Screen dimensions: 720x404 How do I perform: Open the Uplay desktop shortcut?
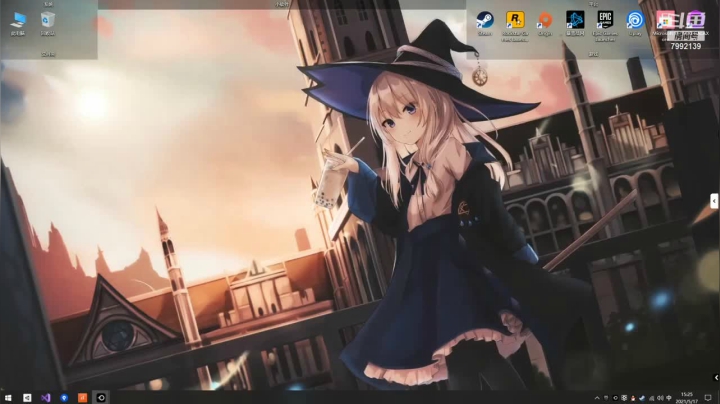(636, 23)
